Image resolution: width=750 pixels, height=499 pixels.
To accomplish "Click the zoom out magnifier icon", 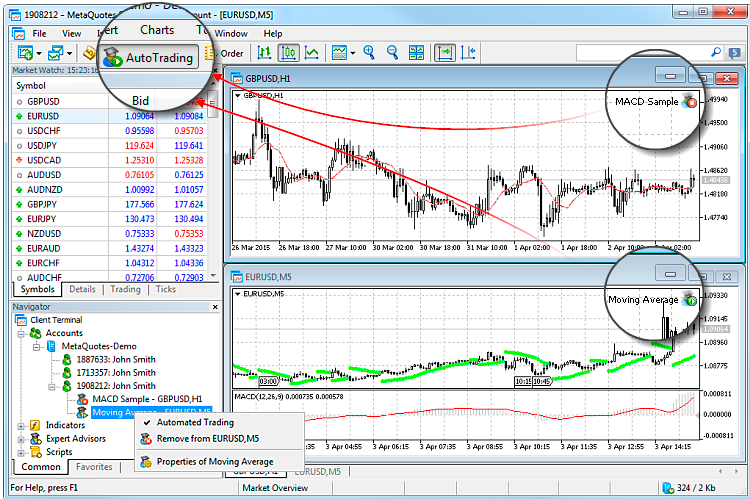I will tap(391, 52).
